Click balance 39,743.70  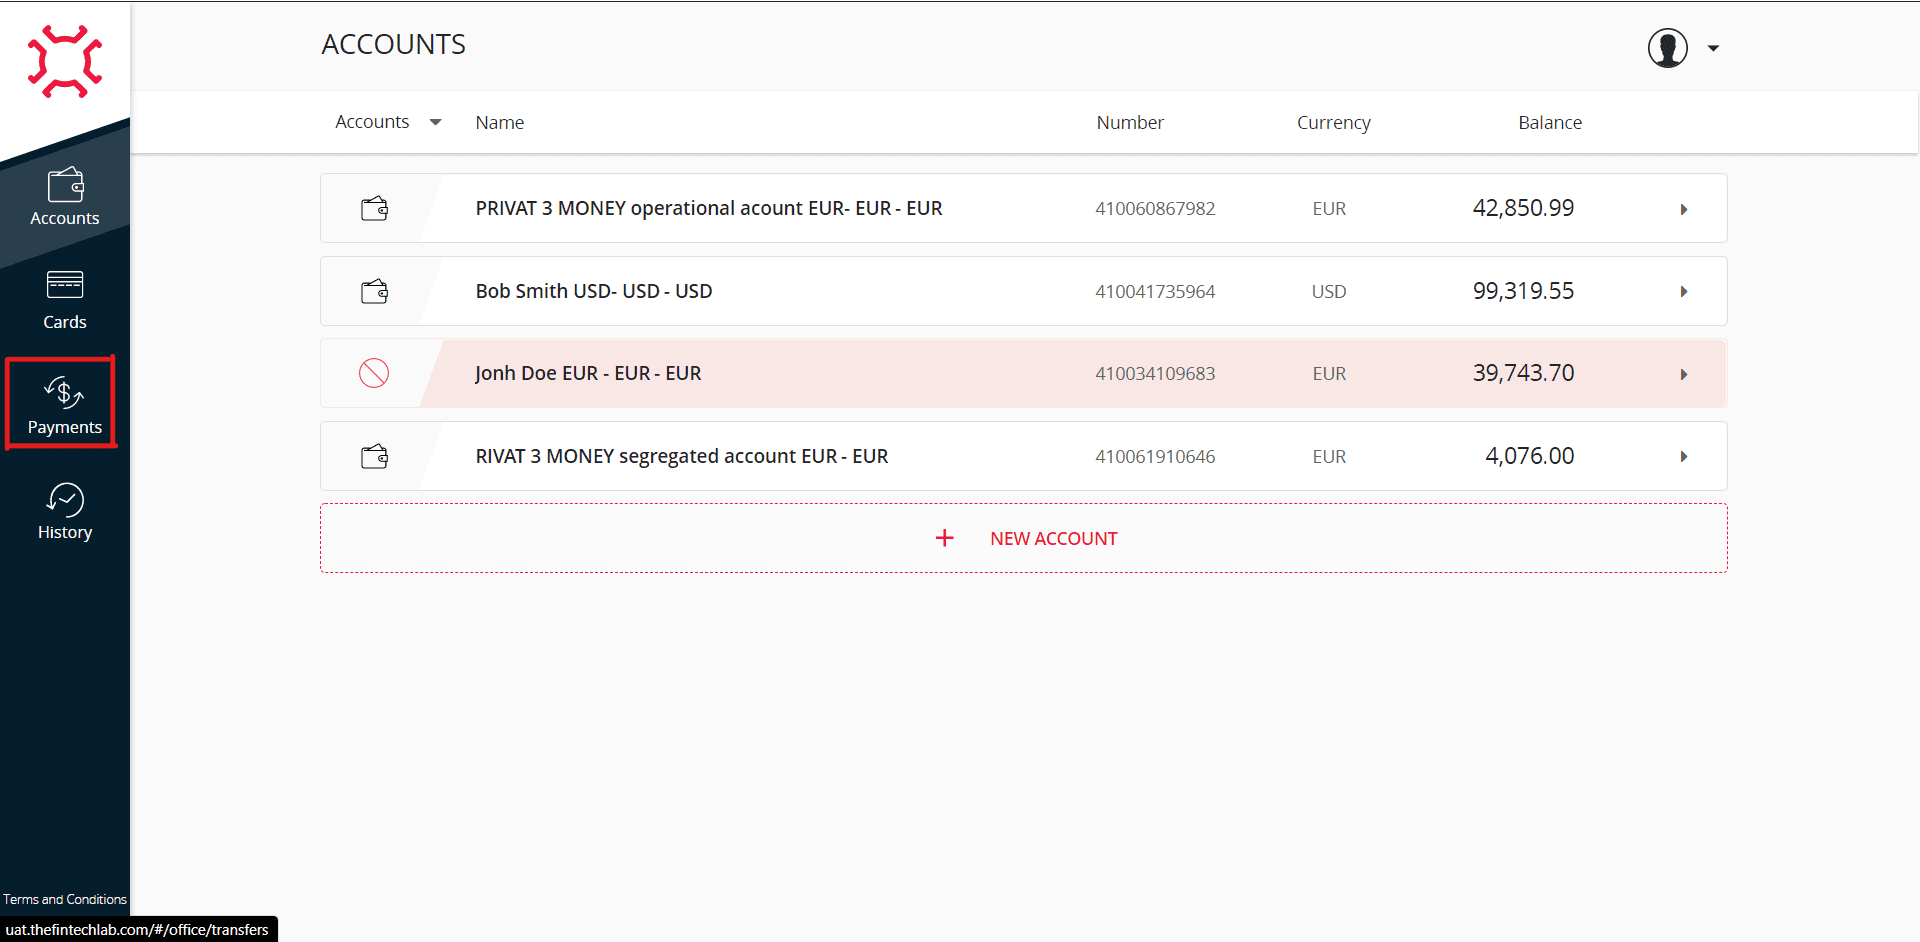click(1523, 373)
